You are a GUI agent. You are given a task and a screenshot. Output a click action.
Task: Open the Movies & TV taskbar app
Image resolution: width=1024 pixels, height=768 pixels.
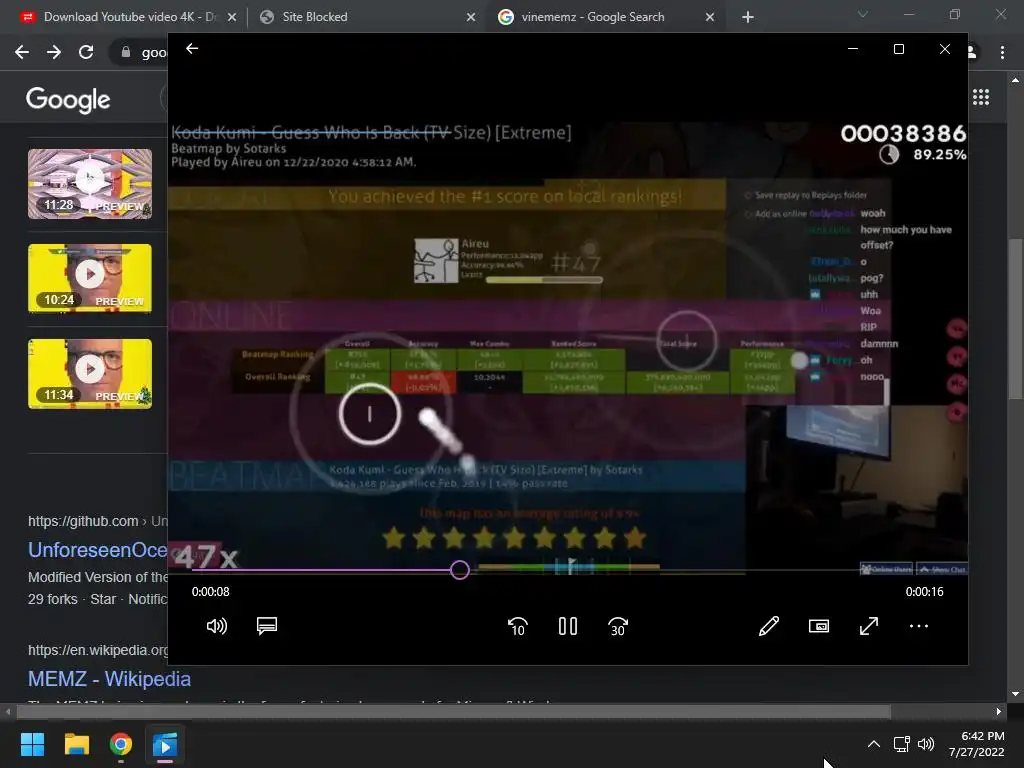pyautogui.click(x=165, y=744)
